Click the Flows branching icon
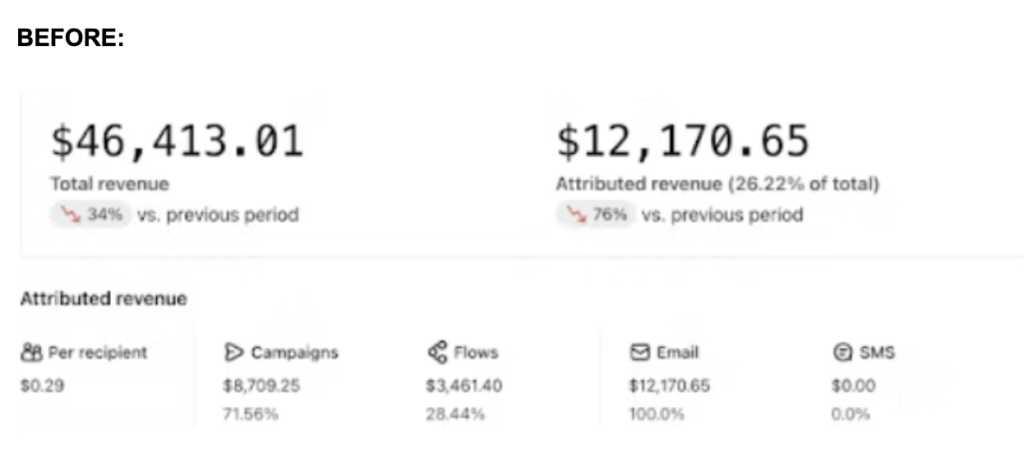Screen dimensions: 1024x472 [x=436, y=352]
